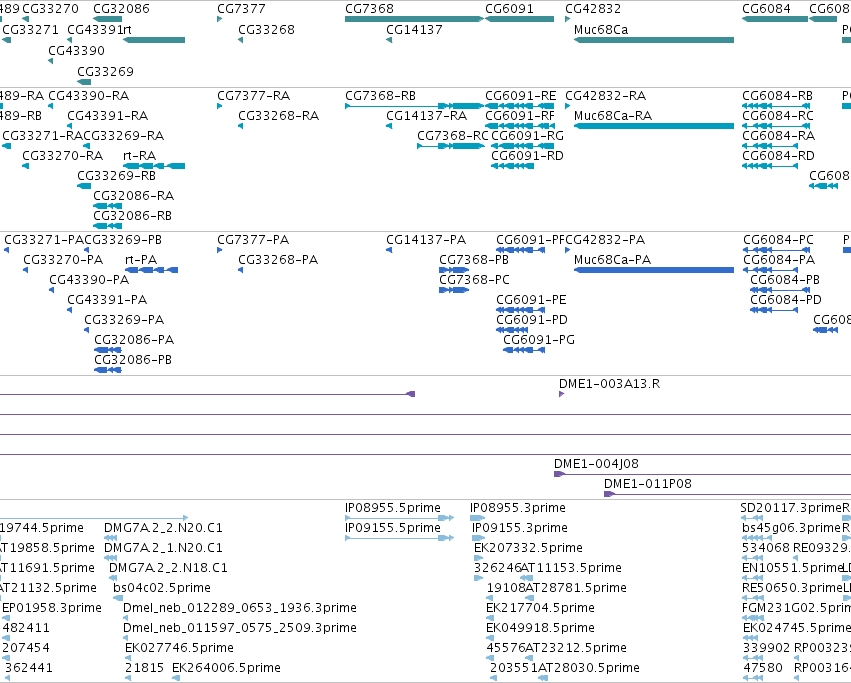Click the CG7368-PB protein label
This screenshot has height=683, width=851.
tap(474, 260)
